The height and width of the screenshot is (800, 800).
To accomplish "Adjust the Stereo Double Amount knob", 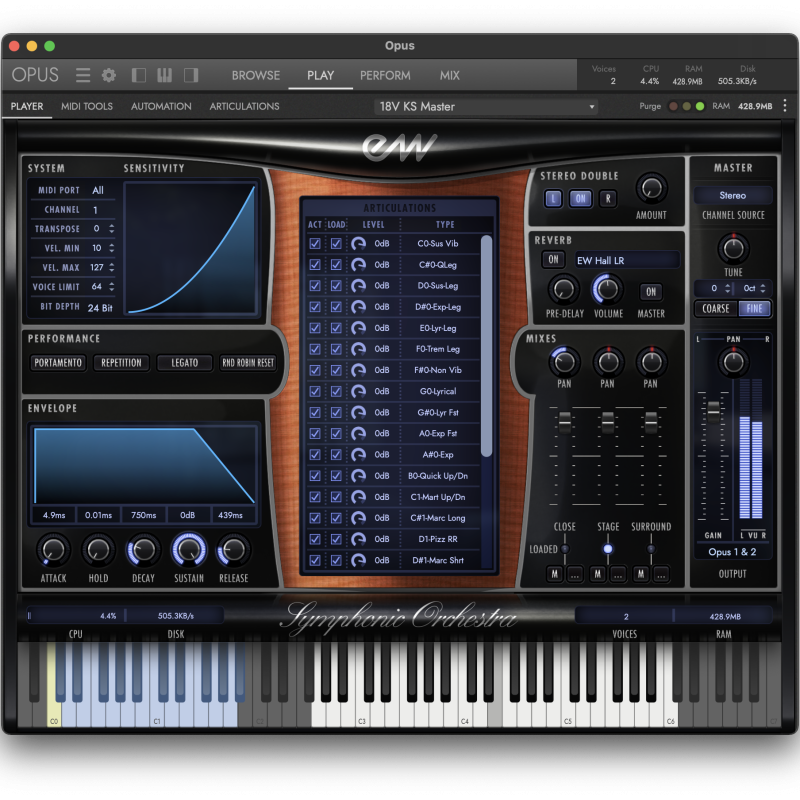I will (652, 188).
